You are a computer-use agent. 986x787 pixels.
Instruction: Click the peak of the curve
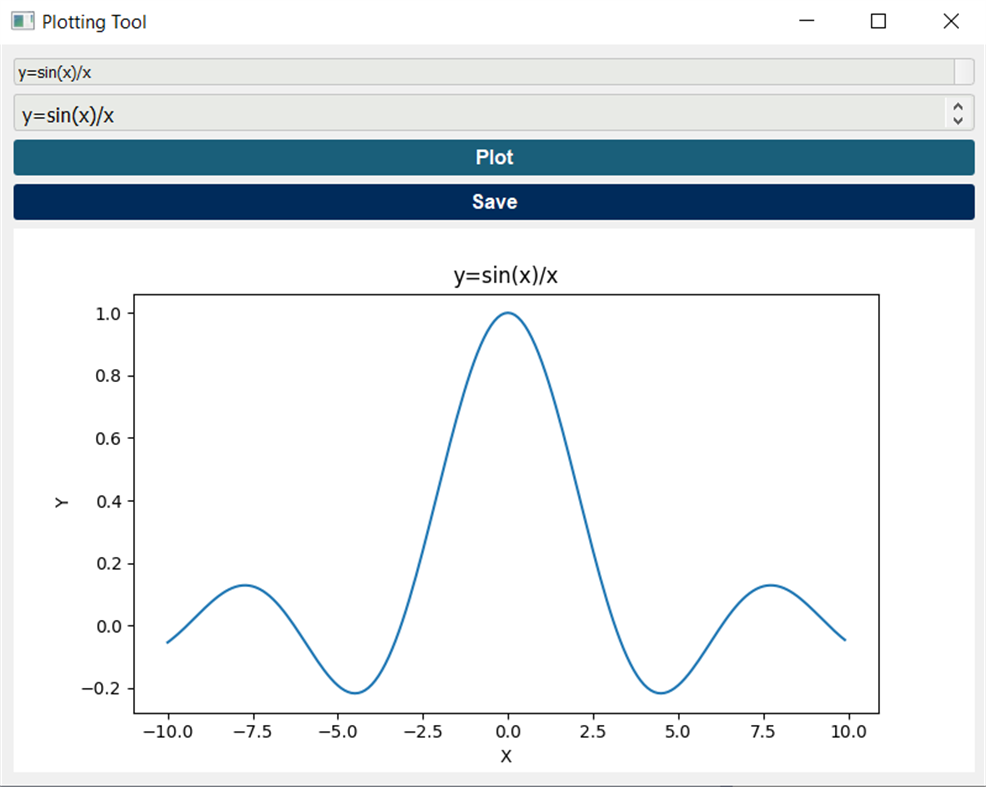[x=507, y=313]
